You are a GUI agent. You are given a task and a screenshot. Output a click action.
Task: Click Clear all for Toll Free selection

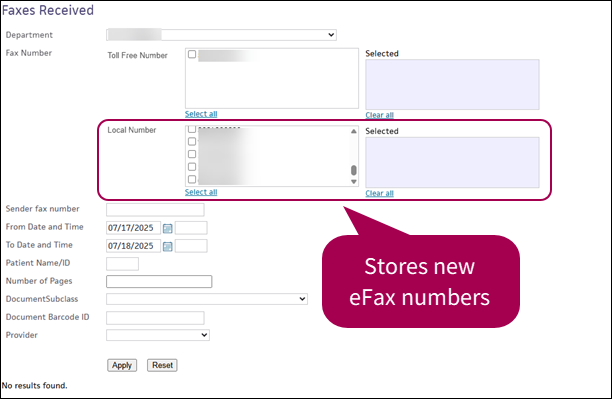click(379, 115)
